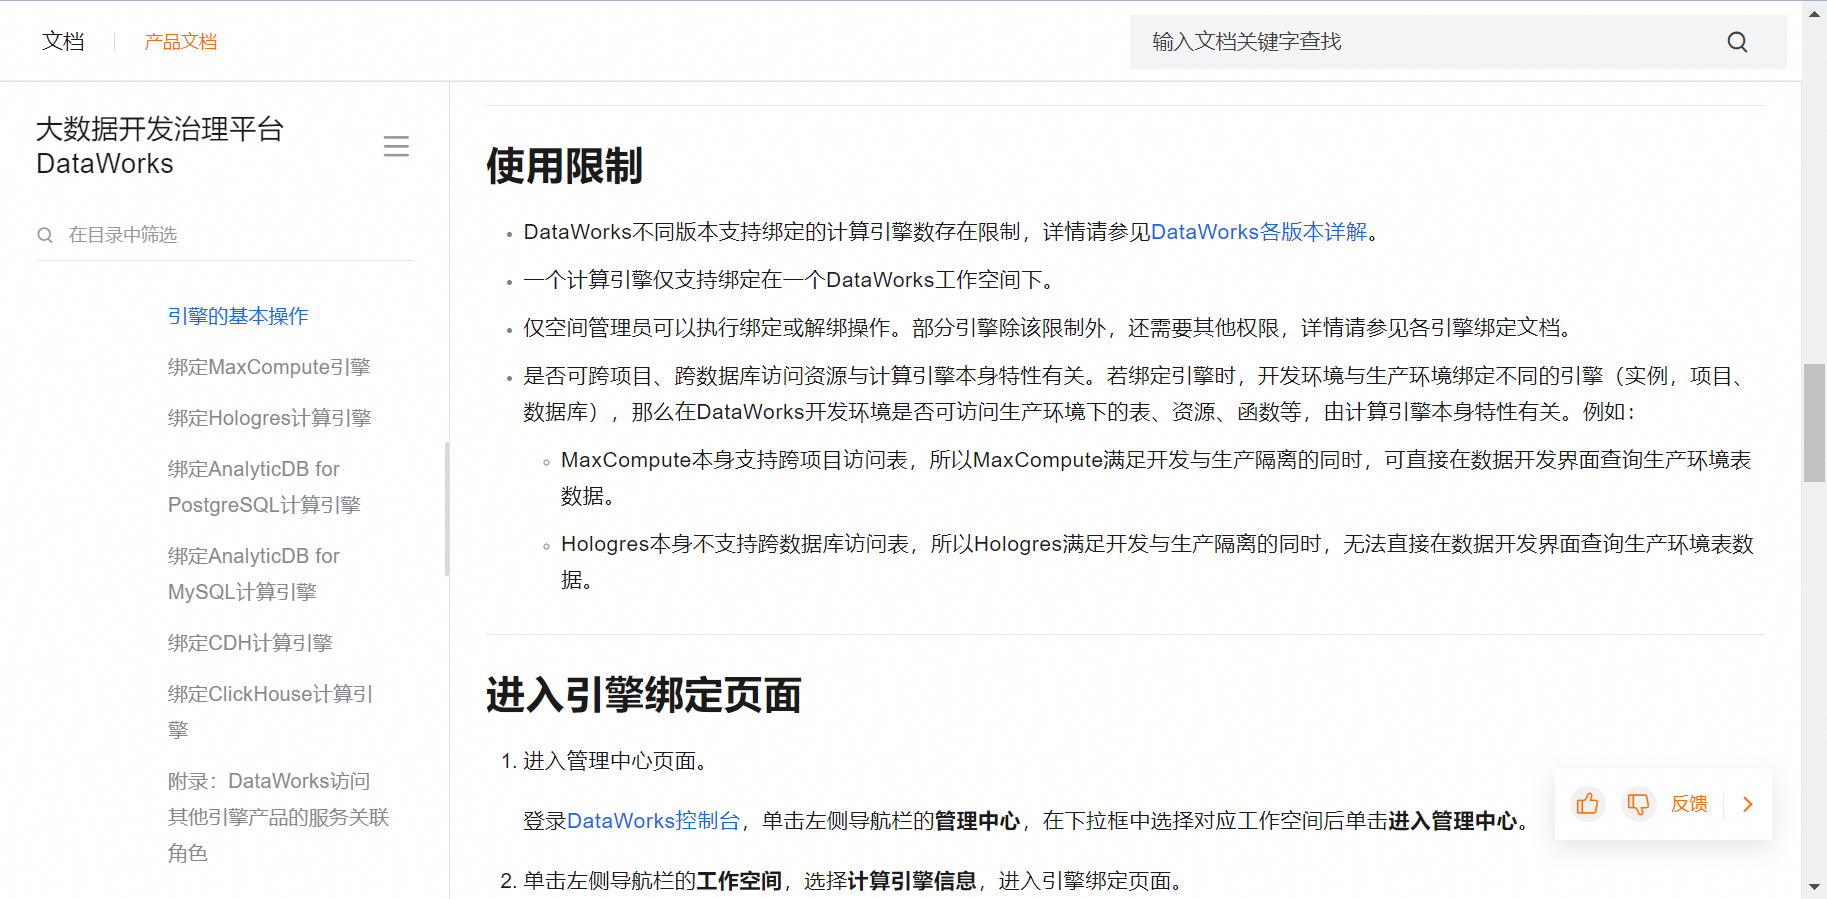Image resolution: width=1827 pixels, height=899 pixels.
Task: Focus the 输入文档关键字查找 search field
Action: tap(1458, 42)
